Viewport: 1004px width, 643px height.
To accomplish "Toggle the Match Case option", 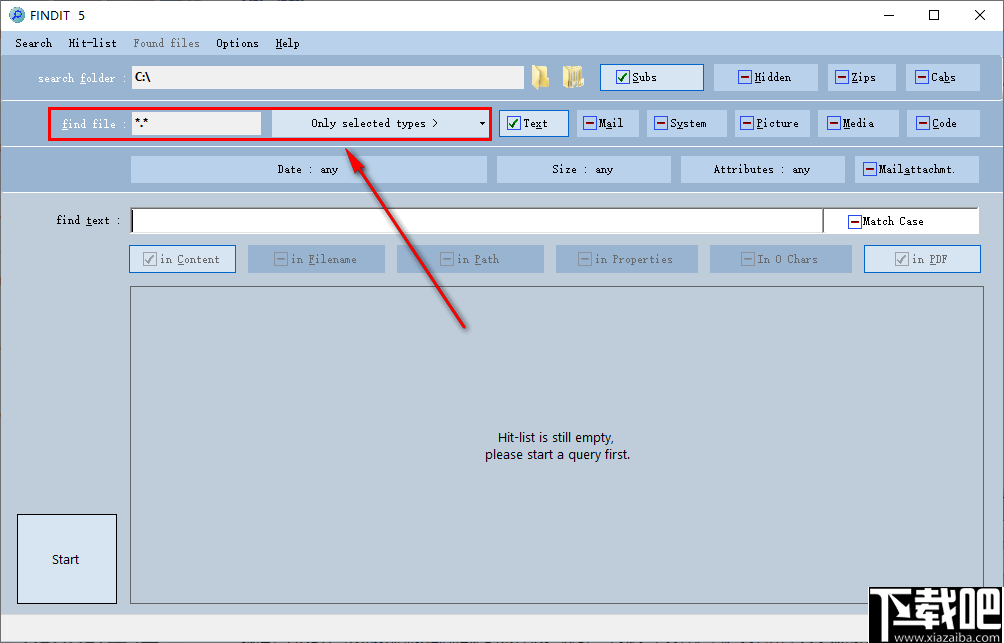I will coord(900,221).
